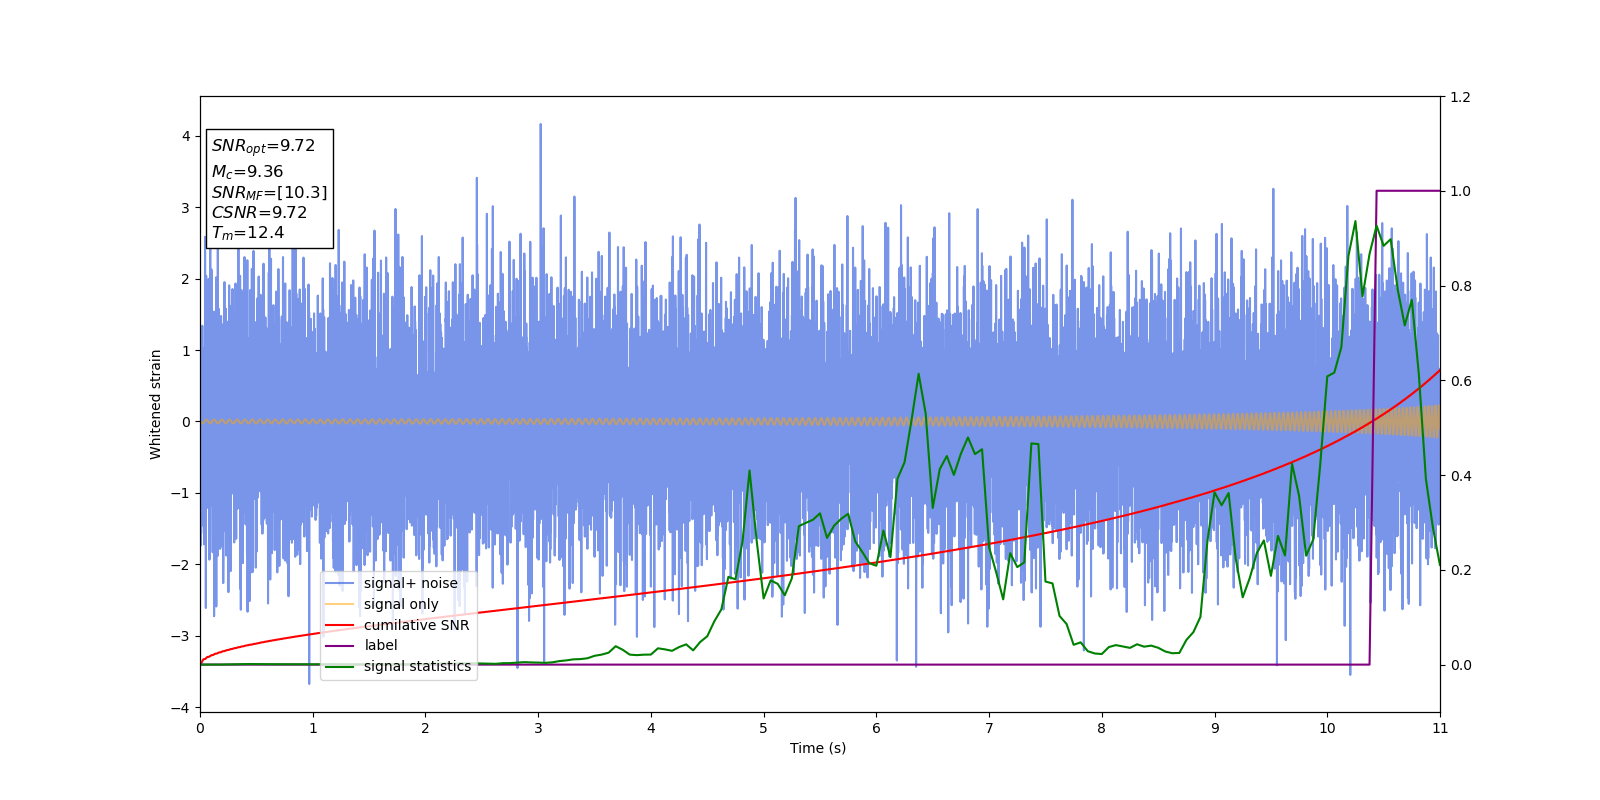The height and width of the screenshot is (800, 1600).
Task: Click the 'cumilative SNR' legend label
Action: pyautogui.click(x=416, y=625)
